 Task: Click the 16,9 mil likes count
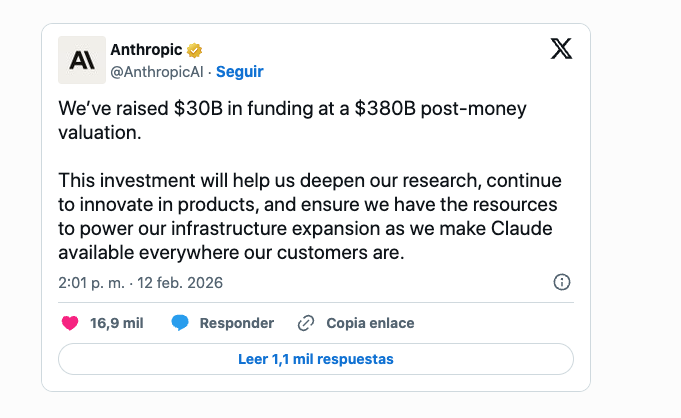pyautogui.click(x=114, y=323)
